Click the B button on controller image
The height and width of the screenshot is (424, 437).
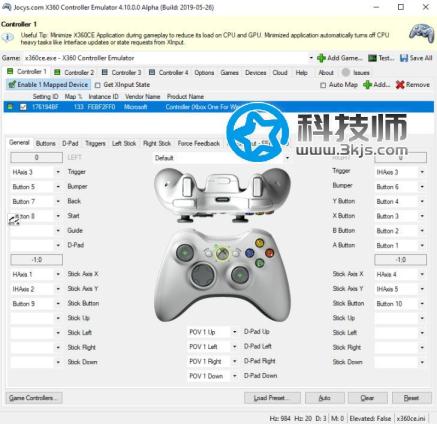tap(269, 253)
